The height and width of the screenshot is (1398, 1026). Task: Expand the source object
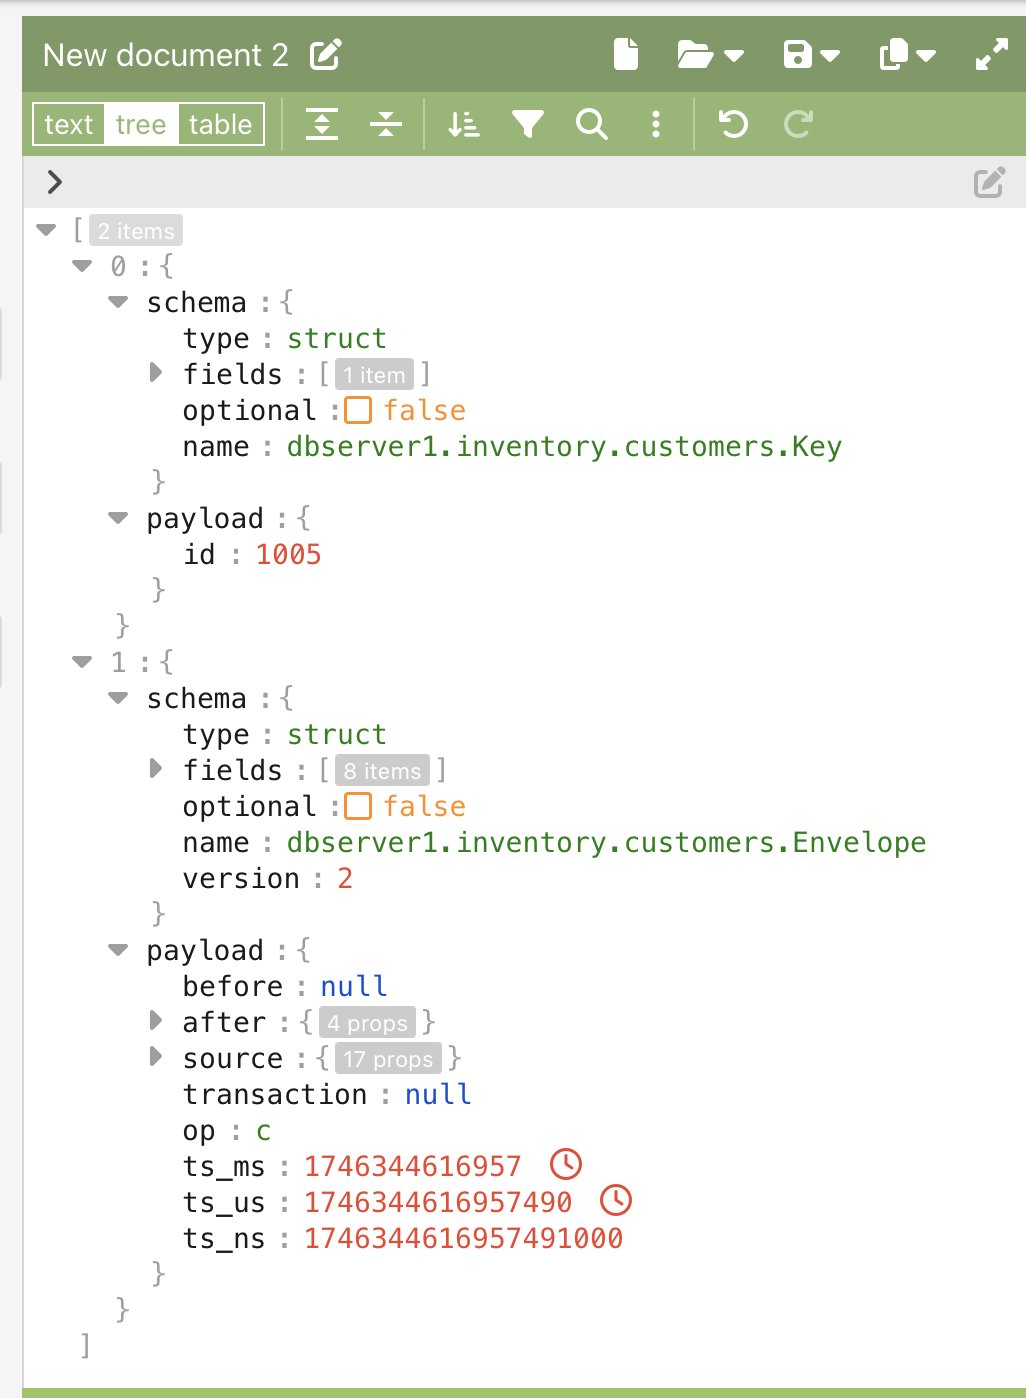pos(155,1057)
